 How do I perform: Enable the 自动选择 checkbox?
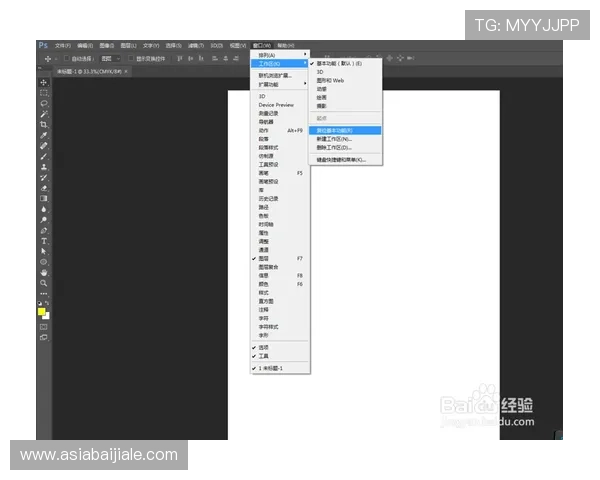[x=64, y=59]
